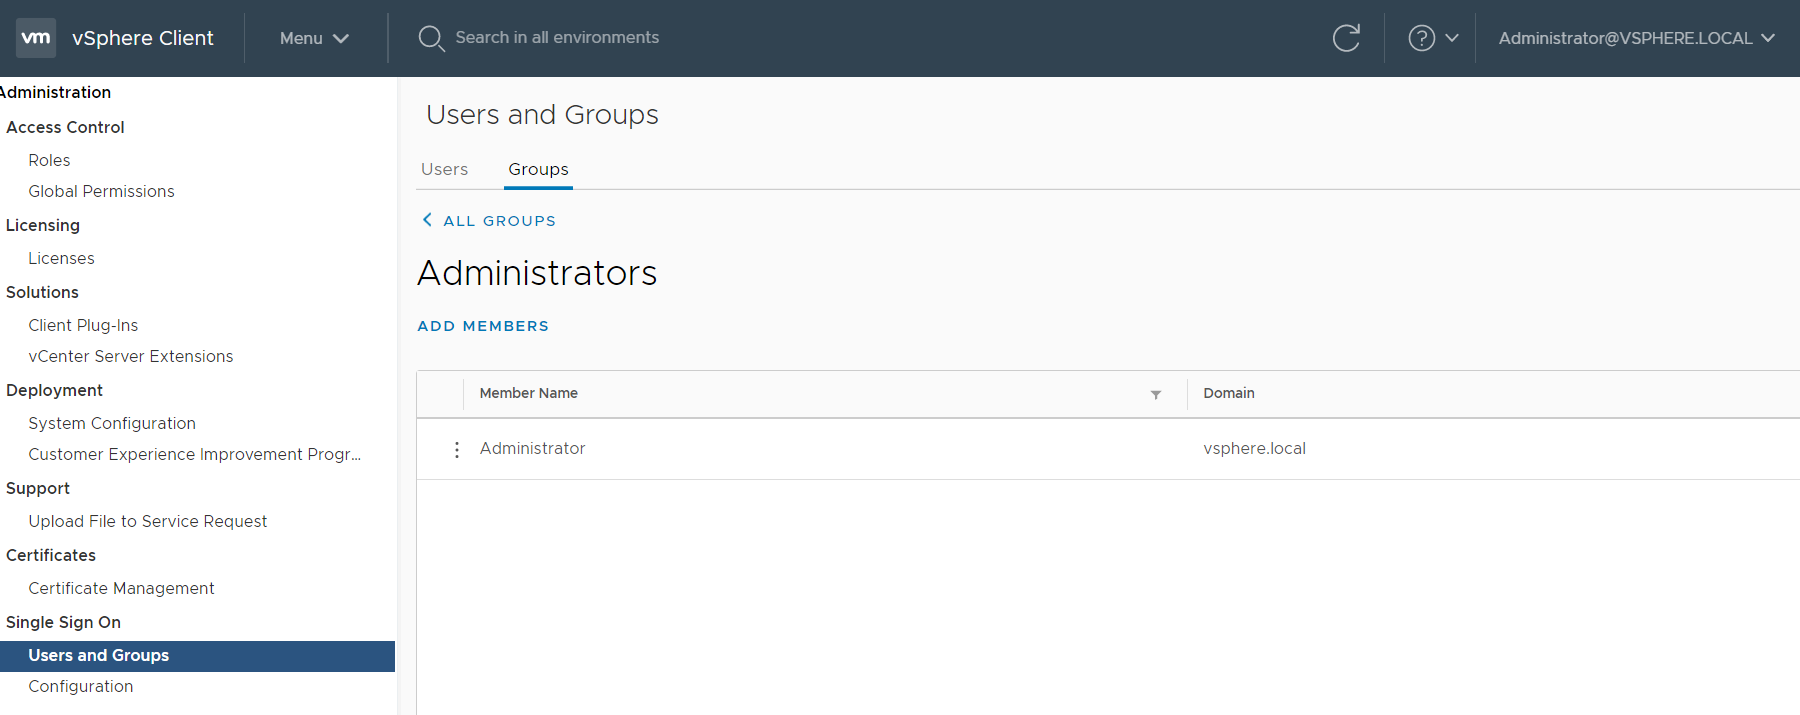This screenshot has height=715, width=1800.
Task: Open Roles in the sidebar
Action: (49, 160)
